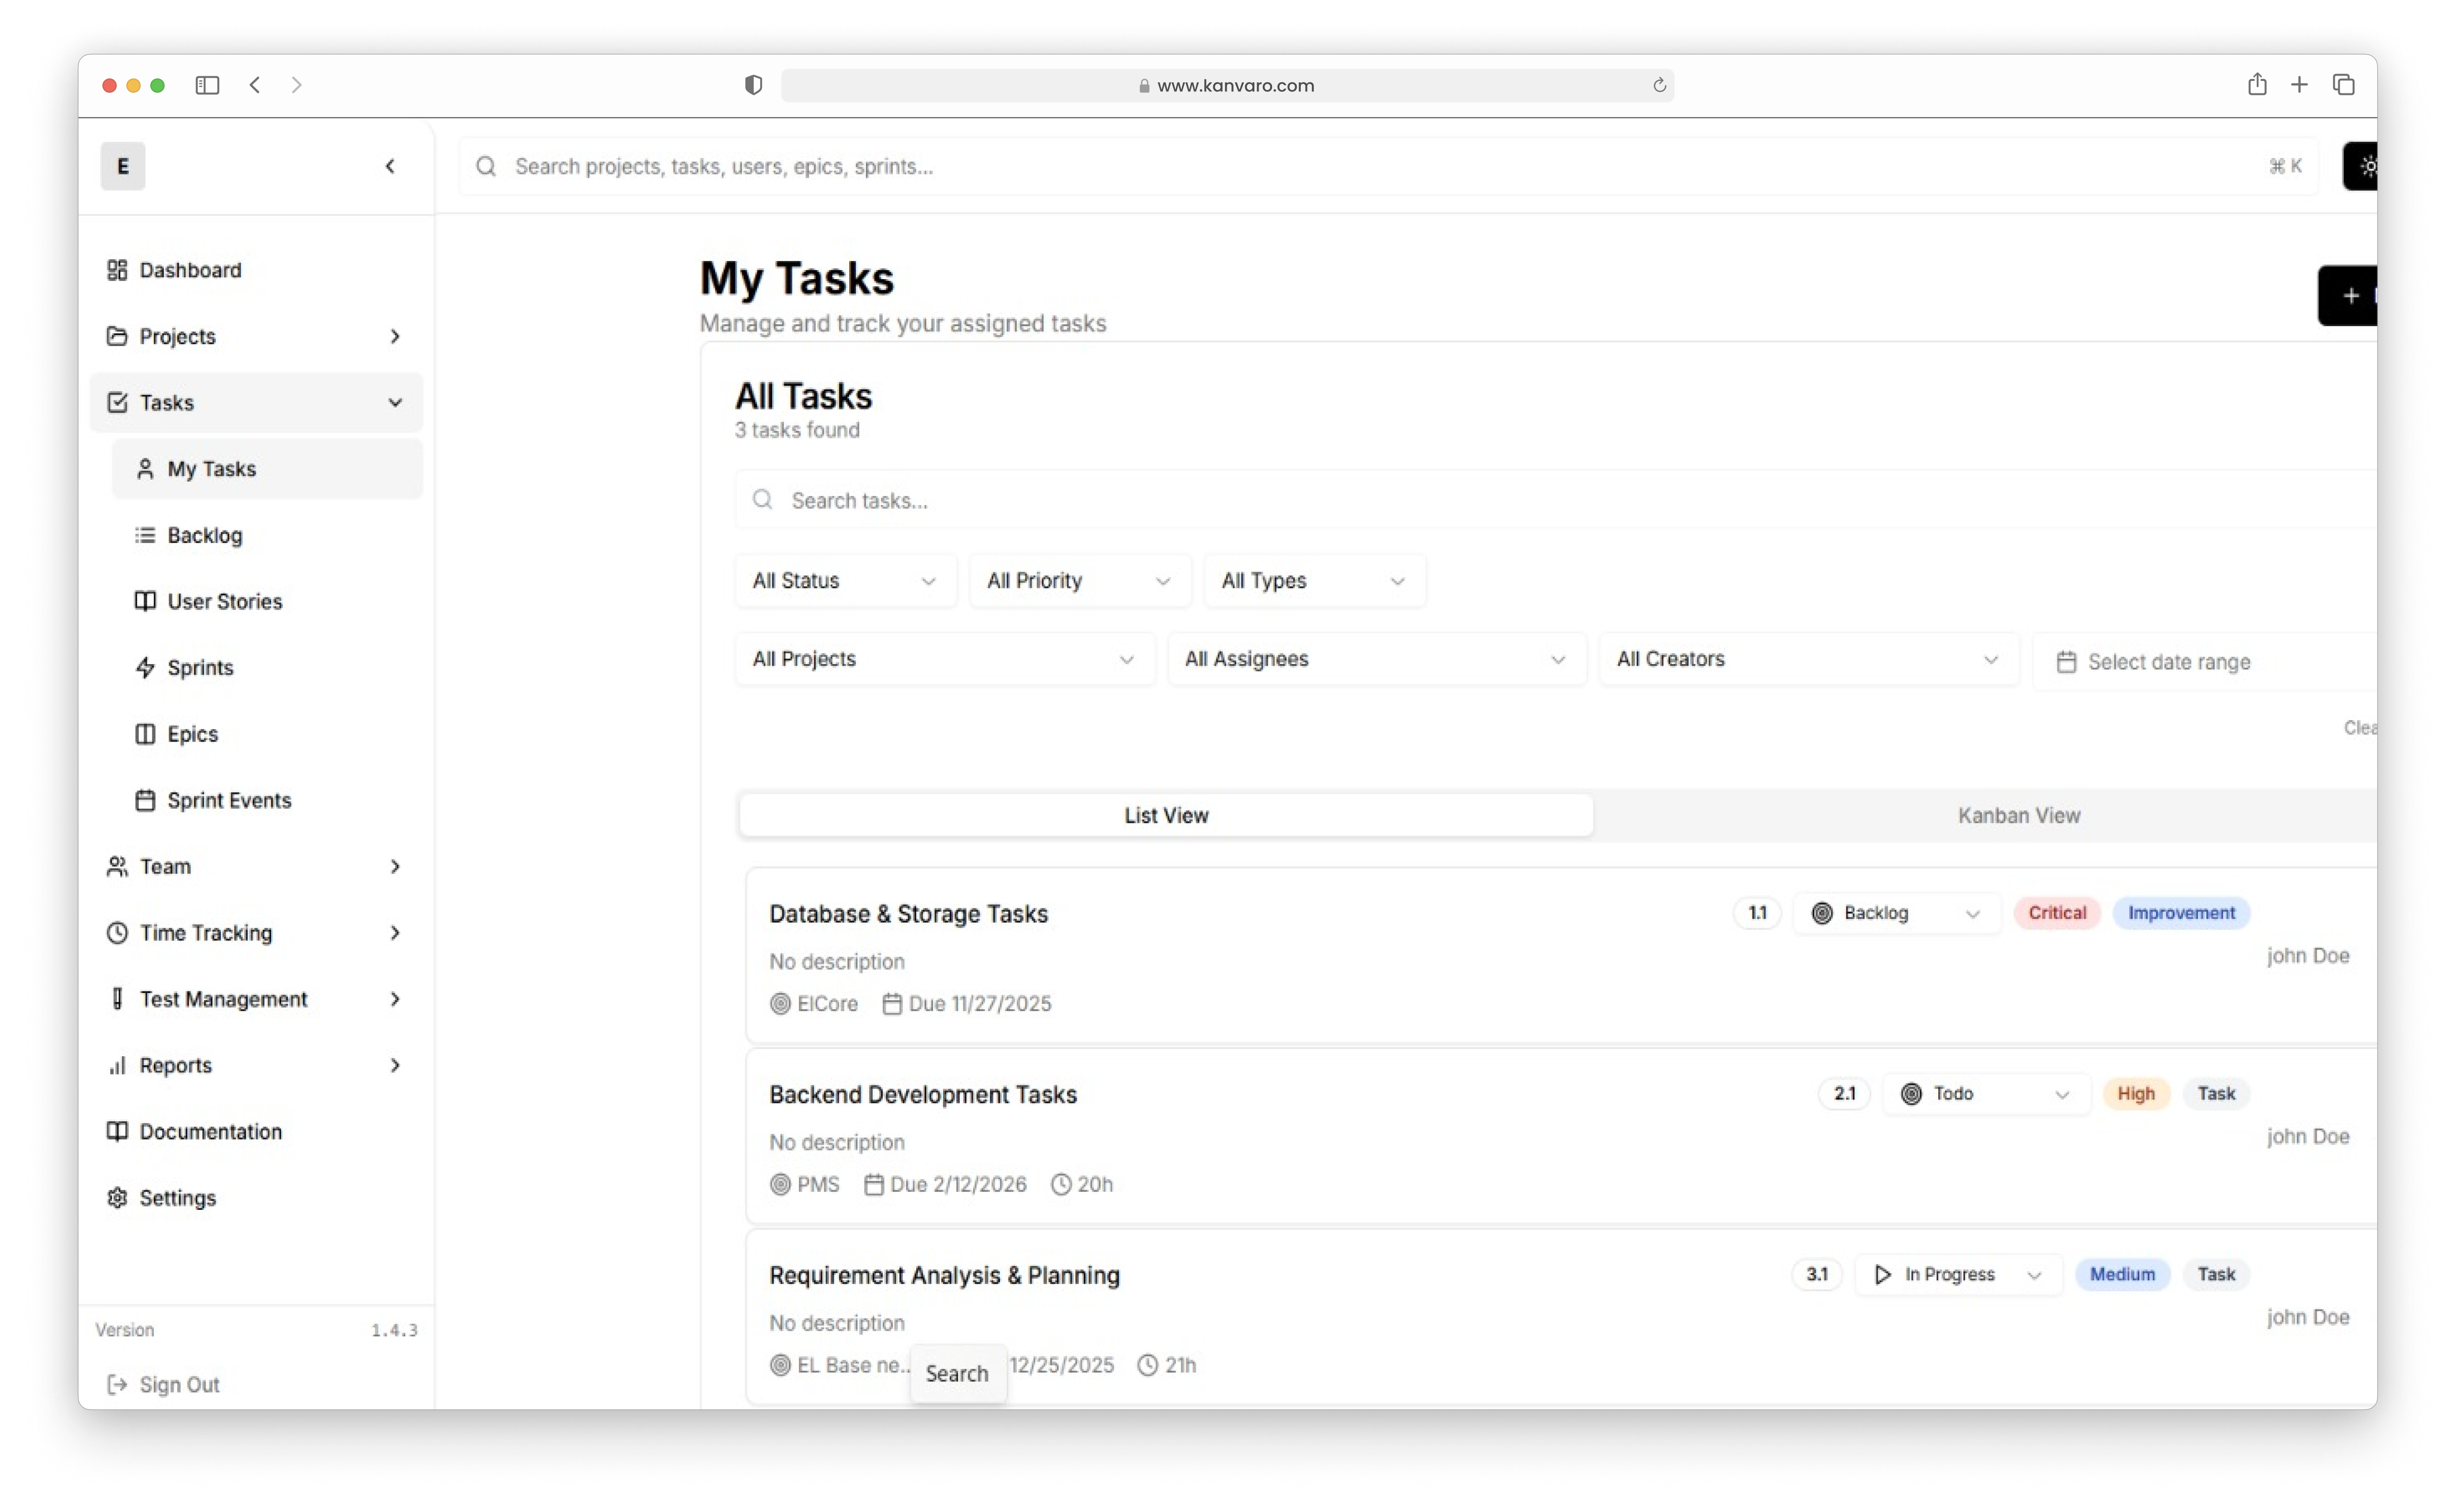Open the All Priority filter
2456x1512 pixels.
1079,580
